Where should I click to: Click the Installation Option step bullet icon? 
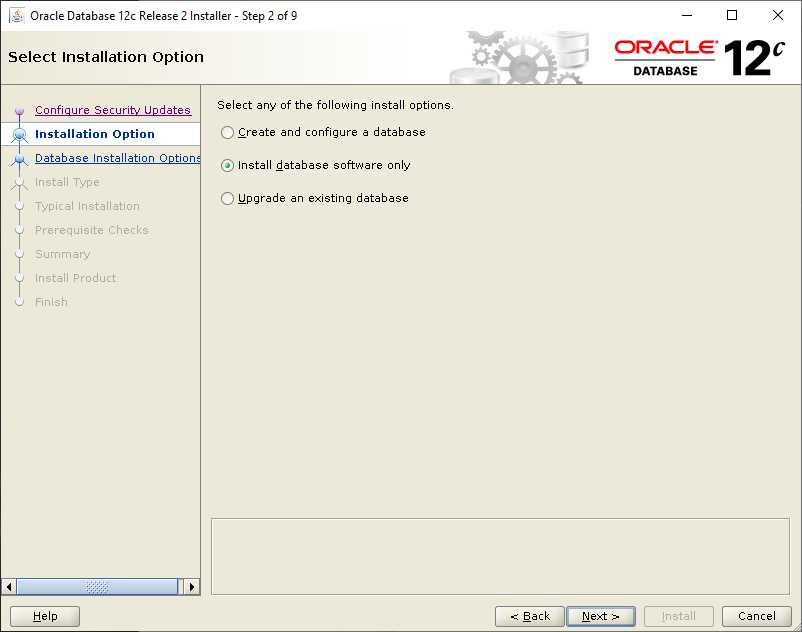click(x=19, y=134)
